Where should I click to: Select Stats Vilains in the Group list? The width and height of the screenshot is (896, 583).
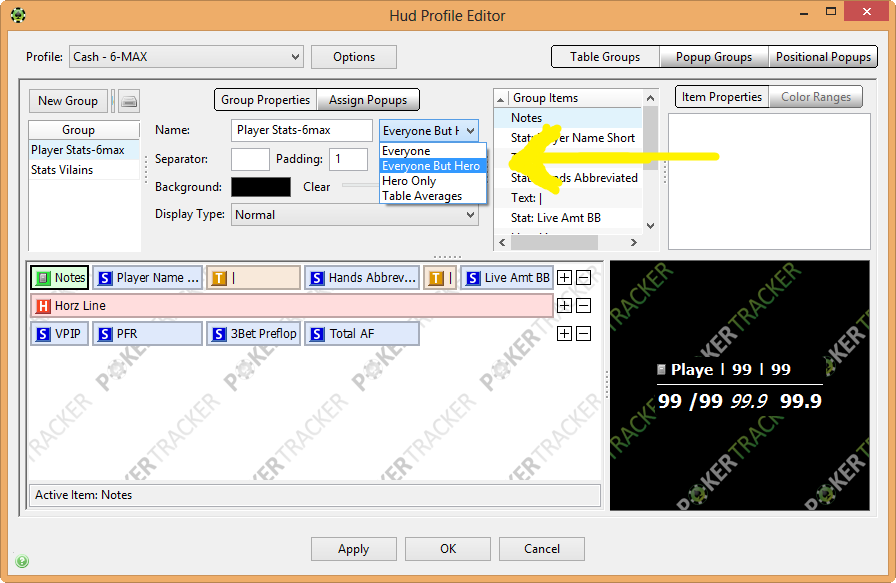click(x=84, y=170)
